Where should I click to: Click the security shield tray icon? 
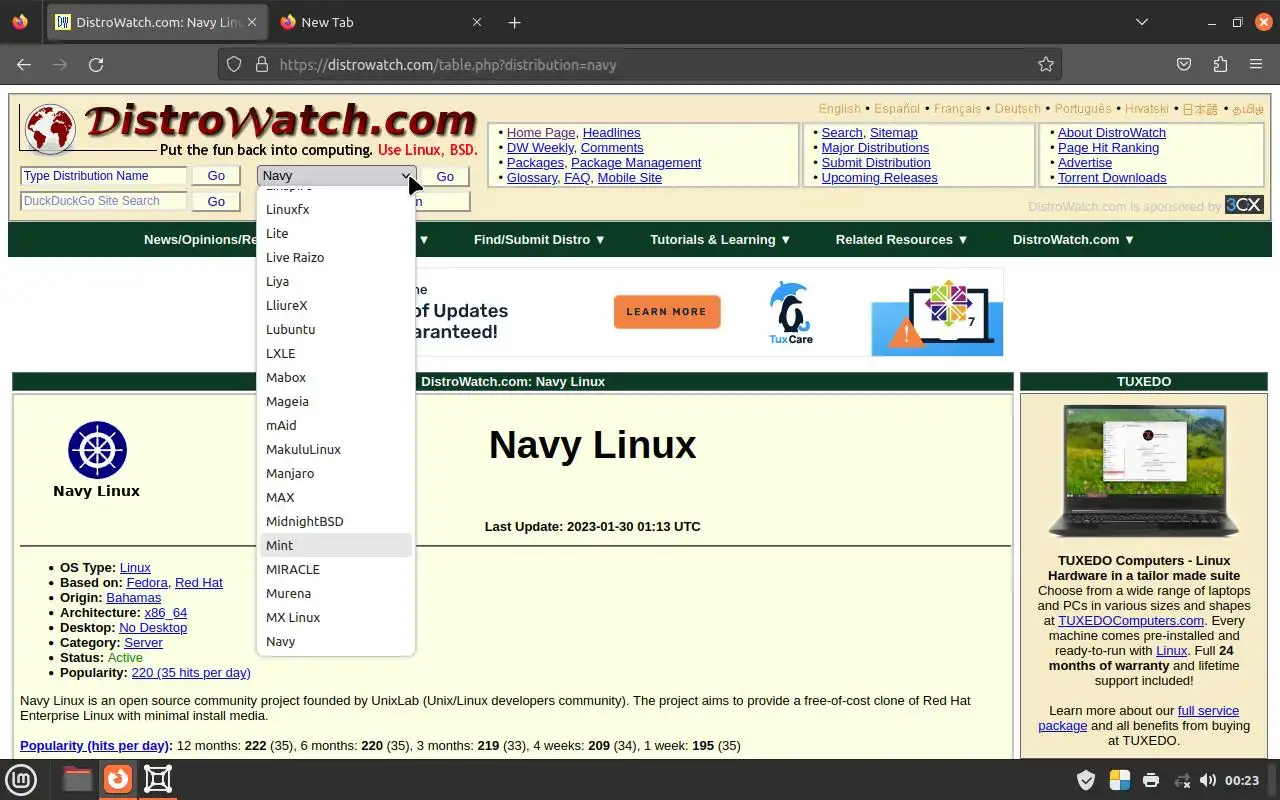(1086, 780)
